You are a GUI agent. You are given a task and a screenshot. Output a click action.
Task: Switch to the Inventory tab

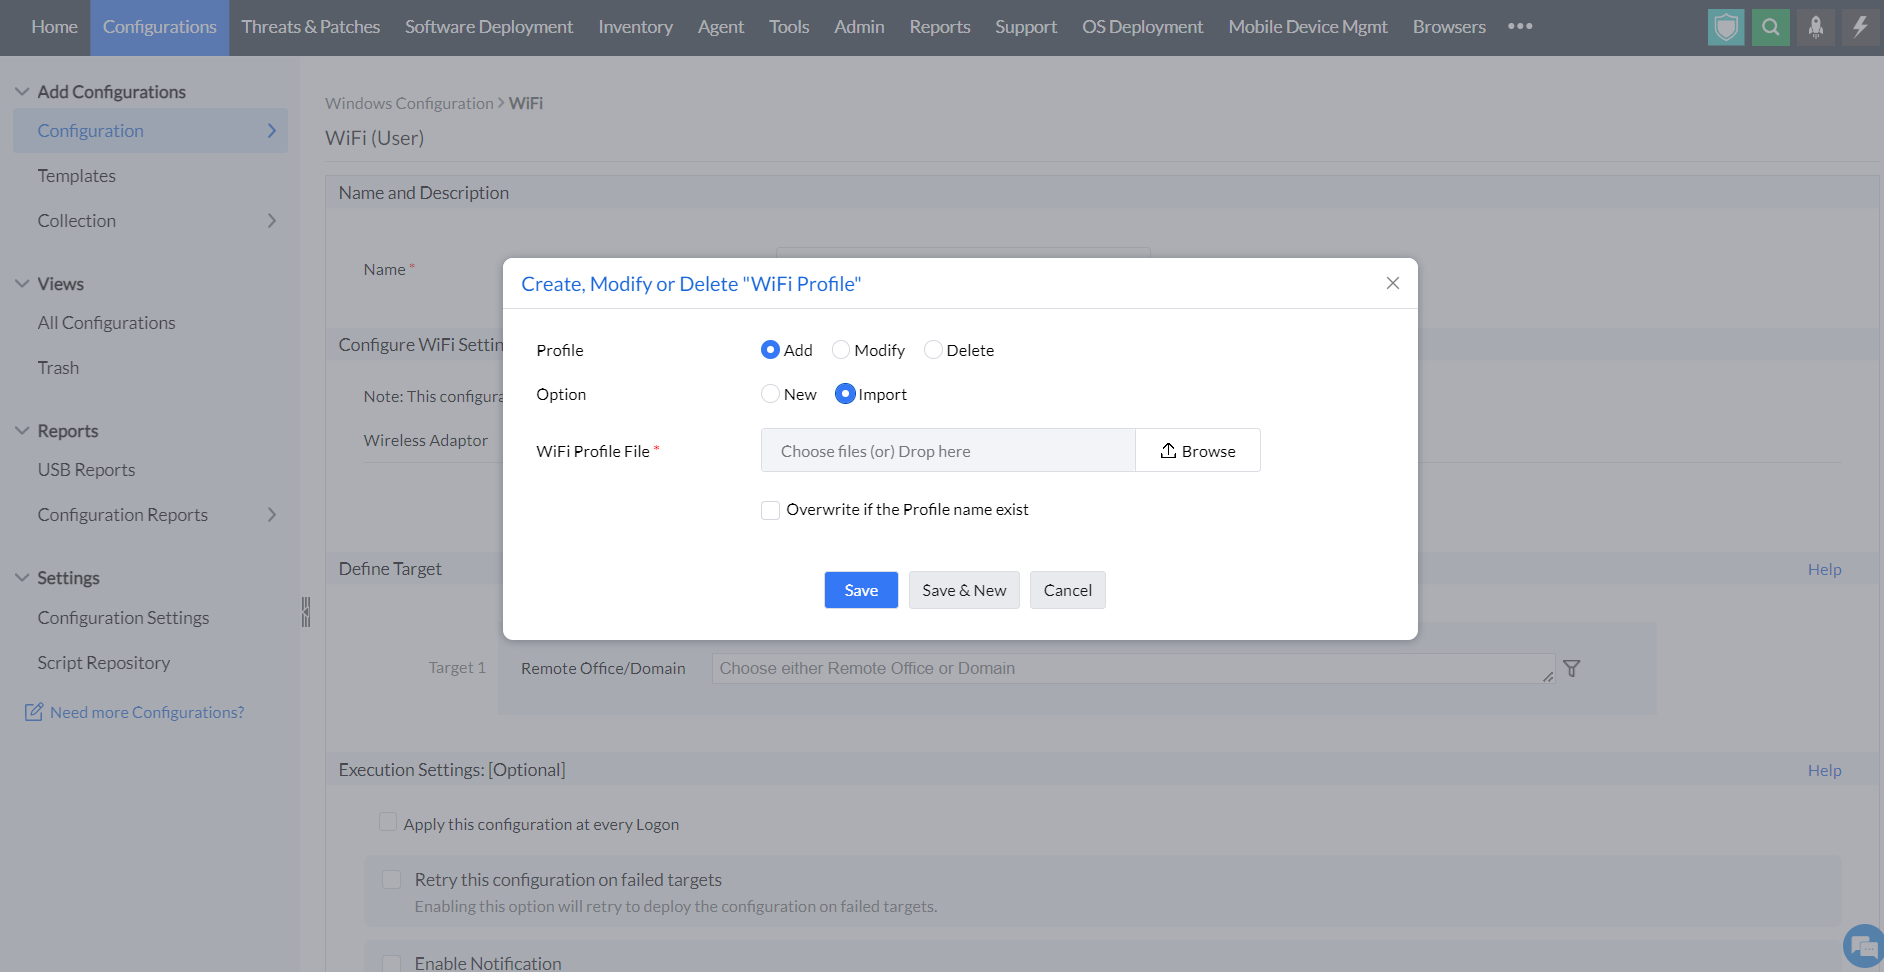pos(635,27)
